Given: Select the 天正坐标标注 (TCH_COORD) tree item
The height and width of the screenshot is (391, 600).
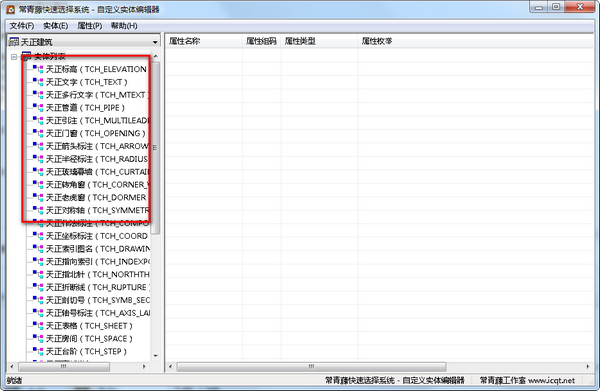Looking at the screenshot, I should [96, 236].
